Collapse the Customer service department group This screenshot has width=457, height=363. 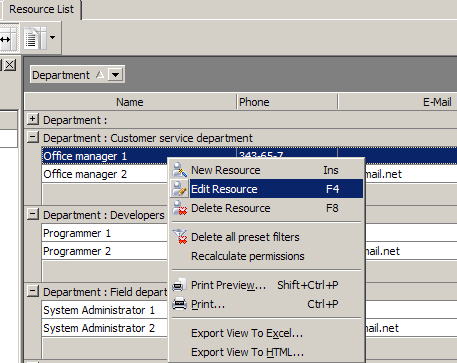(32, 137)
